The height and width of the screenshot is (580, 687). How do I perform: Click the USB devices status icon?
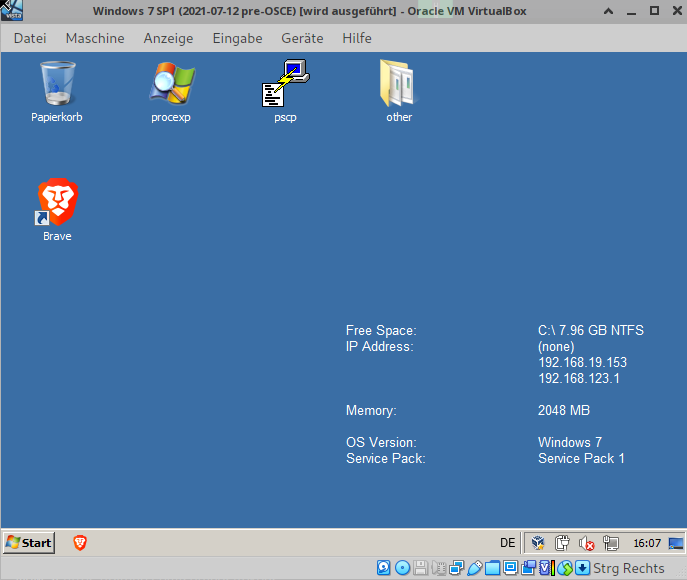[475, 568]
